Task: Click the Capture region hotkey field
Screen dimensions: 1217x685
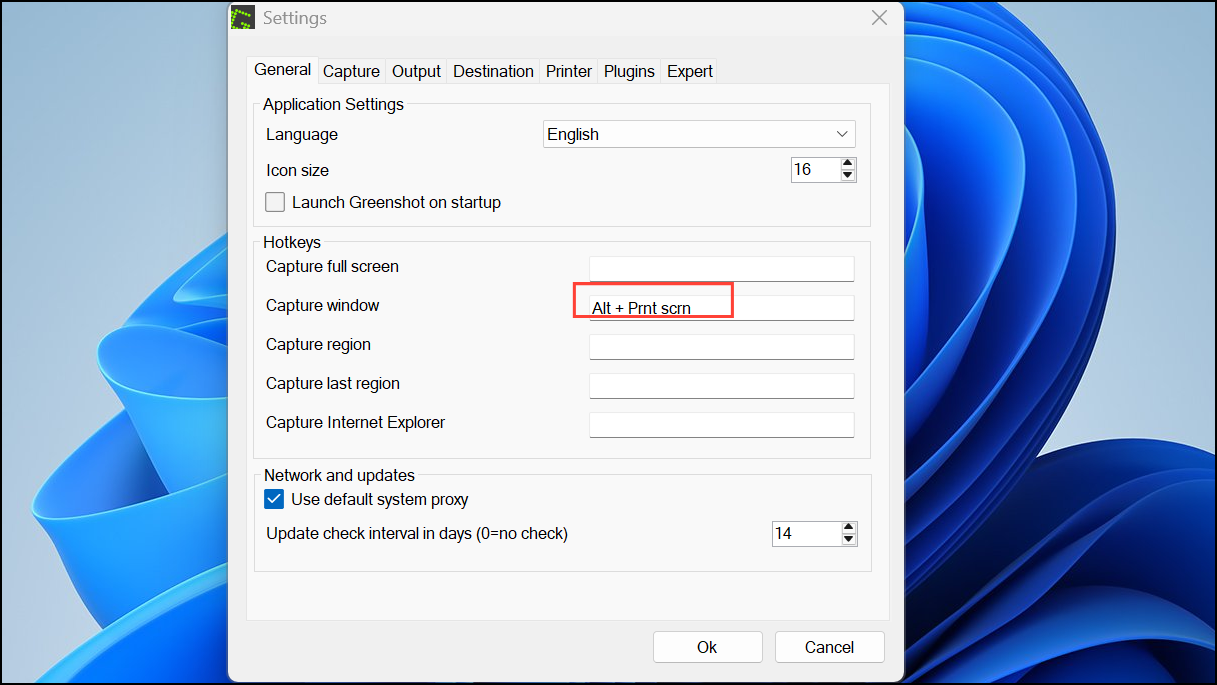Action: [722, 346]
